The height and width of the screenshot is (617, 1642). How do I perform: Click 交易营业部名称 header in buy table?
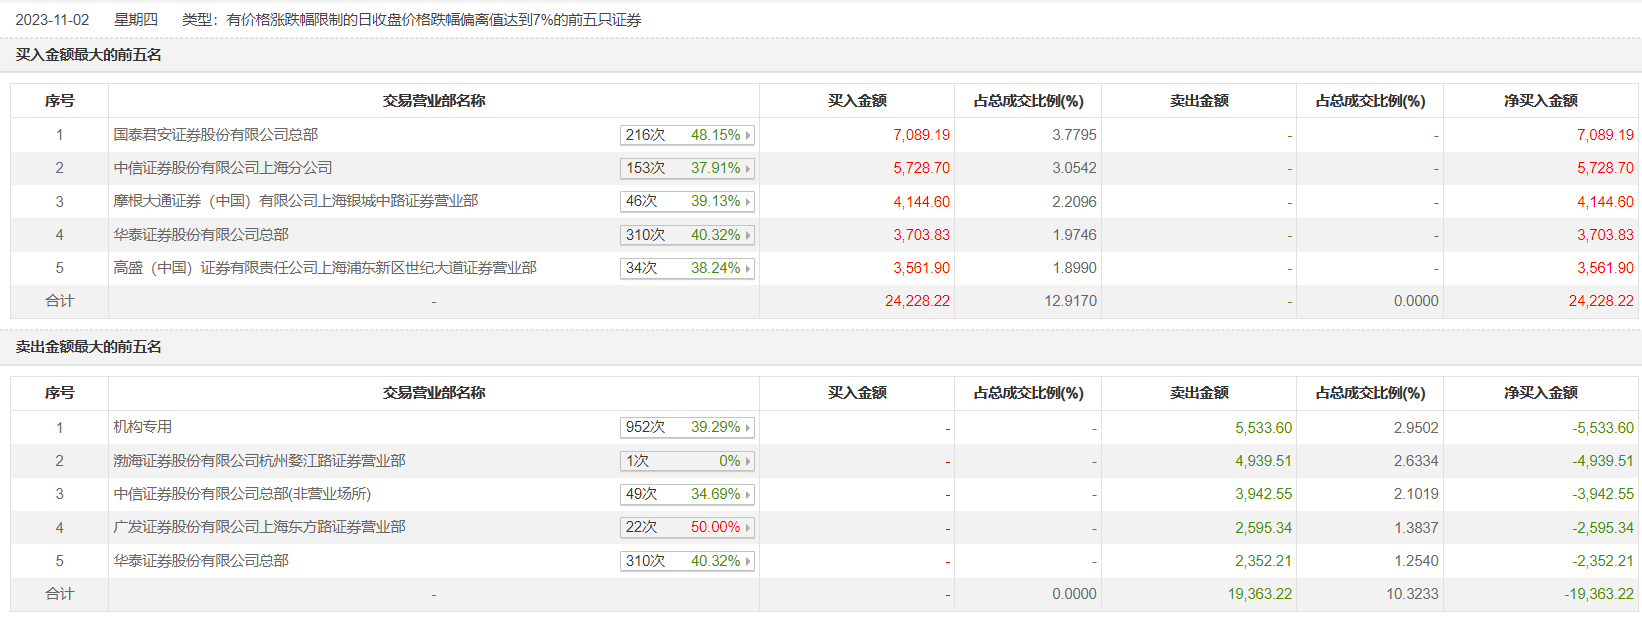(x=434, y=101)
